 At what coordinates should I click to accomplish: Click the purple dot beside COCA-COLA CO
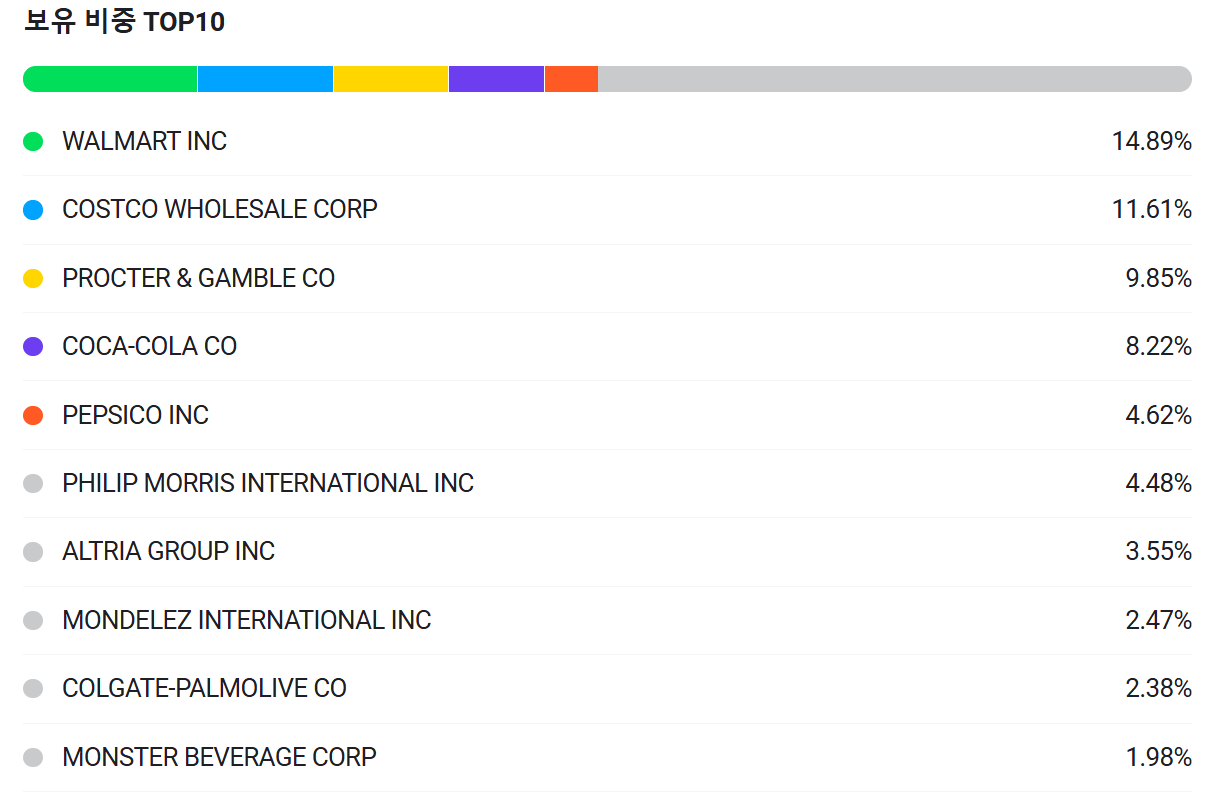click(33, 347)
